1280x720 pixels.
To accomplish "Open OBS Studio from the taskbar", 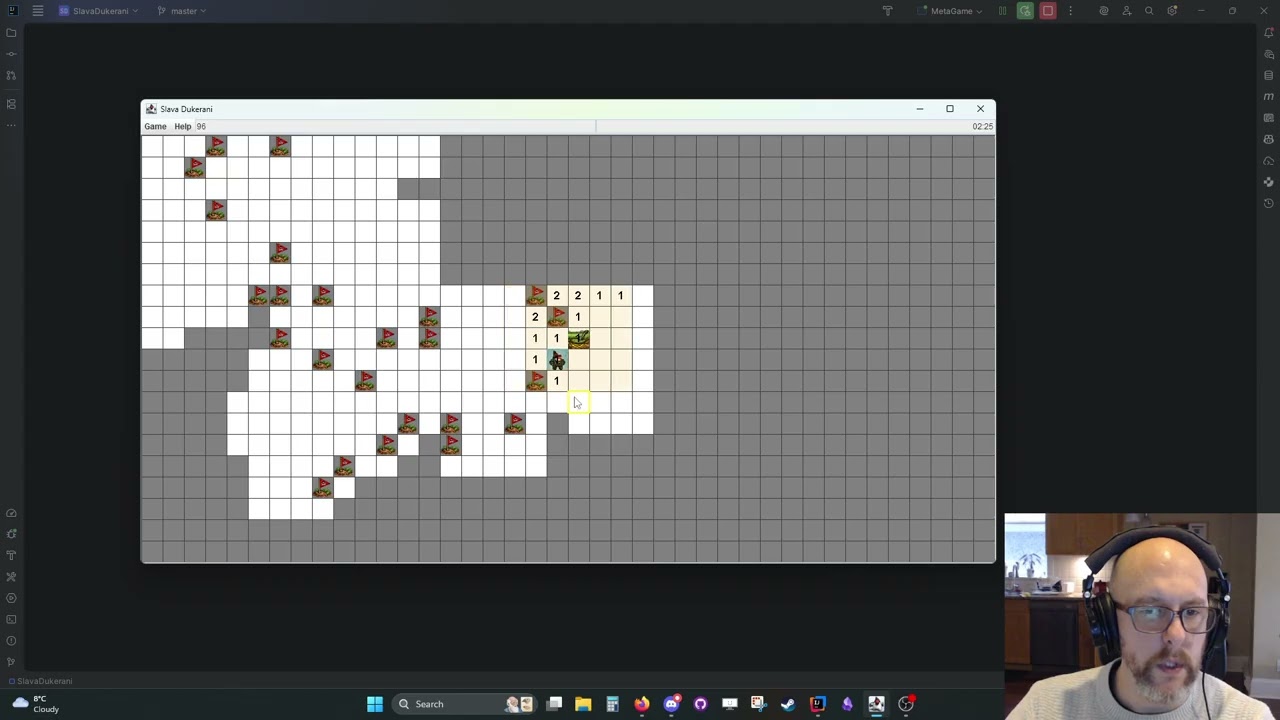I will tap(906, 704).
